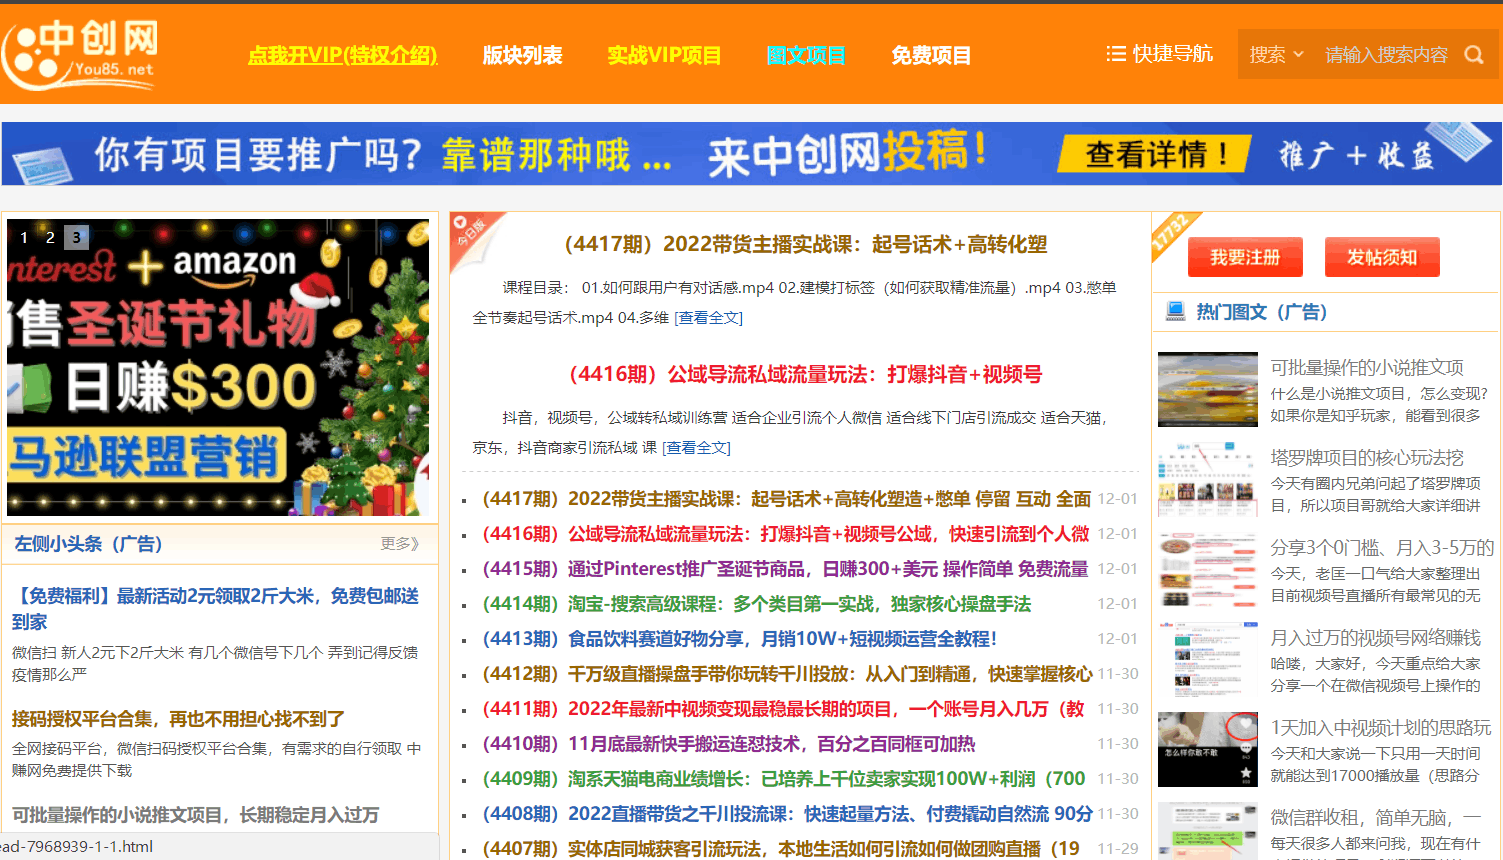Open the 免费项目 nav item
This screenshot has width=1503, height=860.
coord(931,55)
